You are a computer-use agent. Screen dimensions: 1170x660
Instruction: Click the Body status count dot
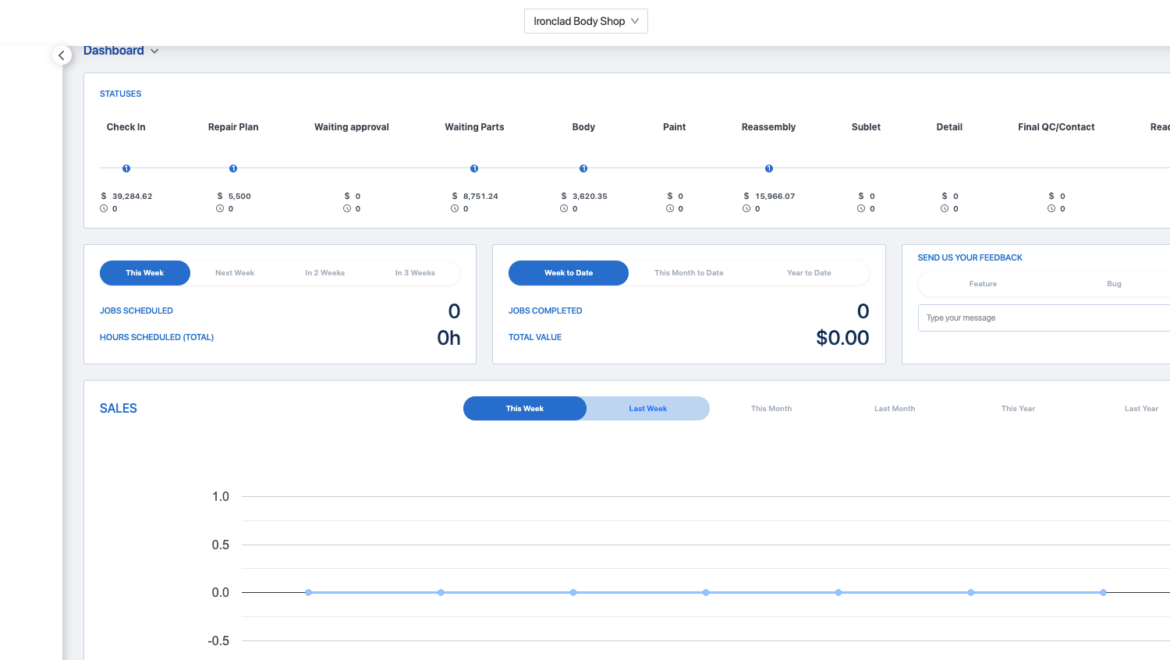pos(584,169)
